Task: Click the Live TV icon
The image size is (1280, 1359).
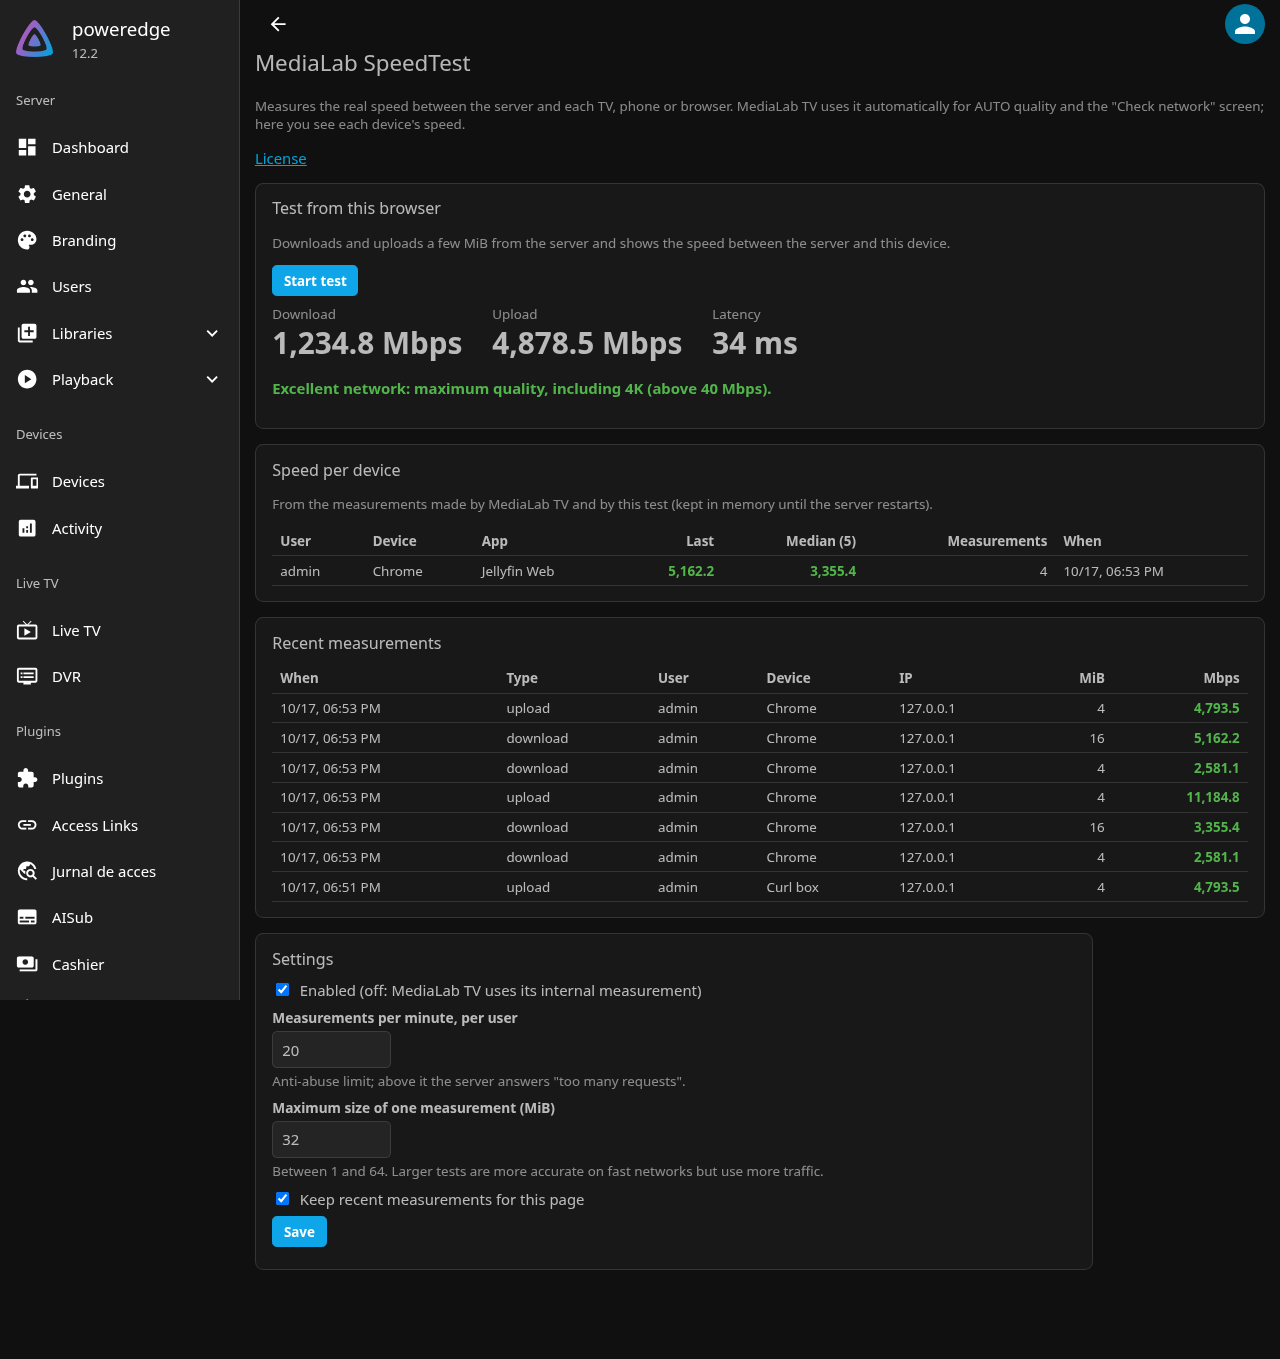Action: tap(27, 630)
